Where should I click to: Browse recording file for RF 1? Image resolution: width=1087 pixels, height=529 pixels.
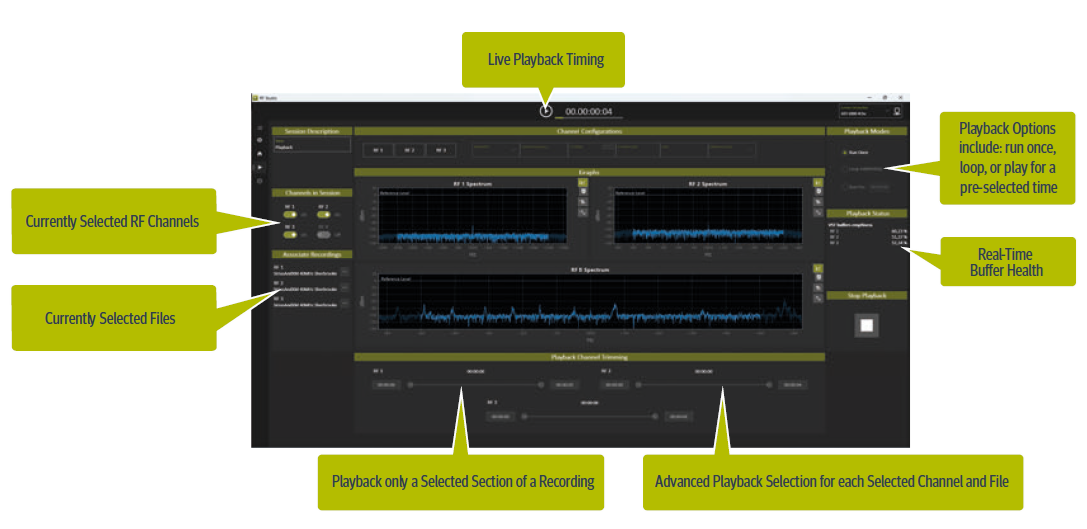click(344, 271)
